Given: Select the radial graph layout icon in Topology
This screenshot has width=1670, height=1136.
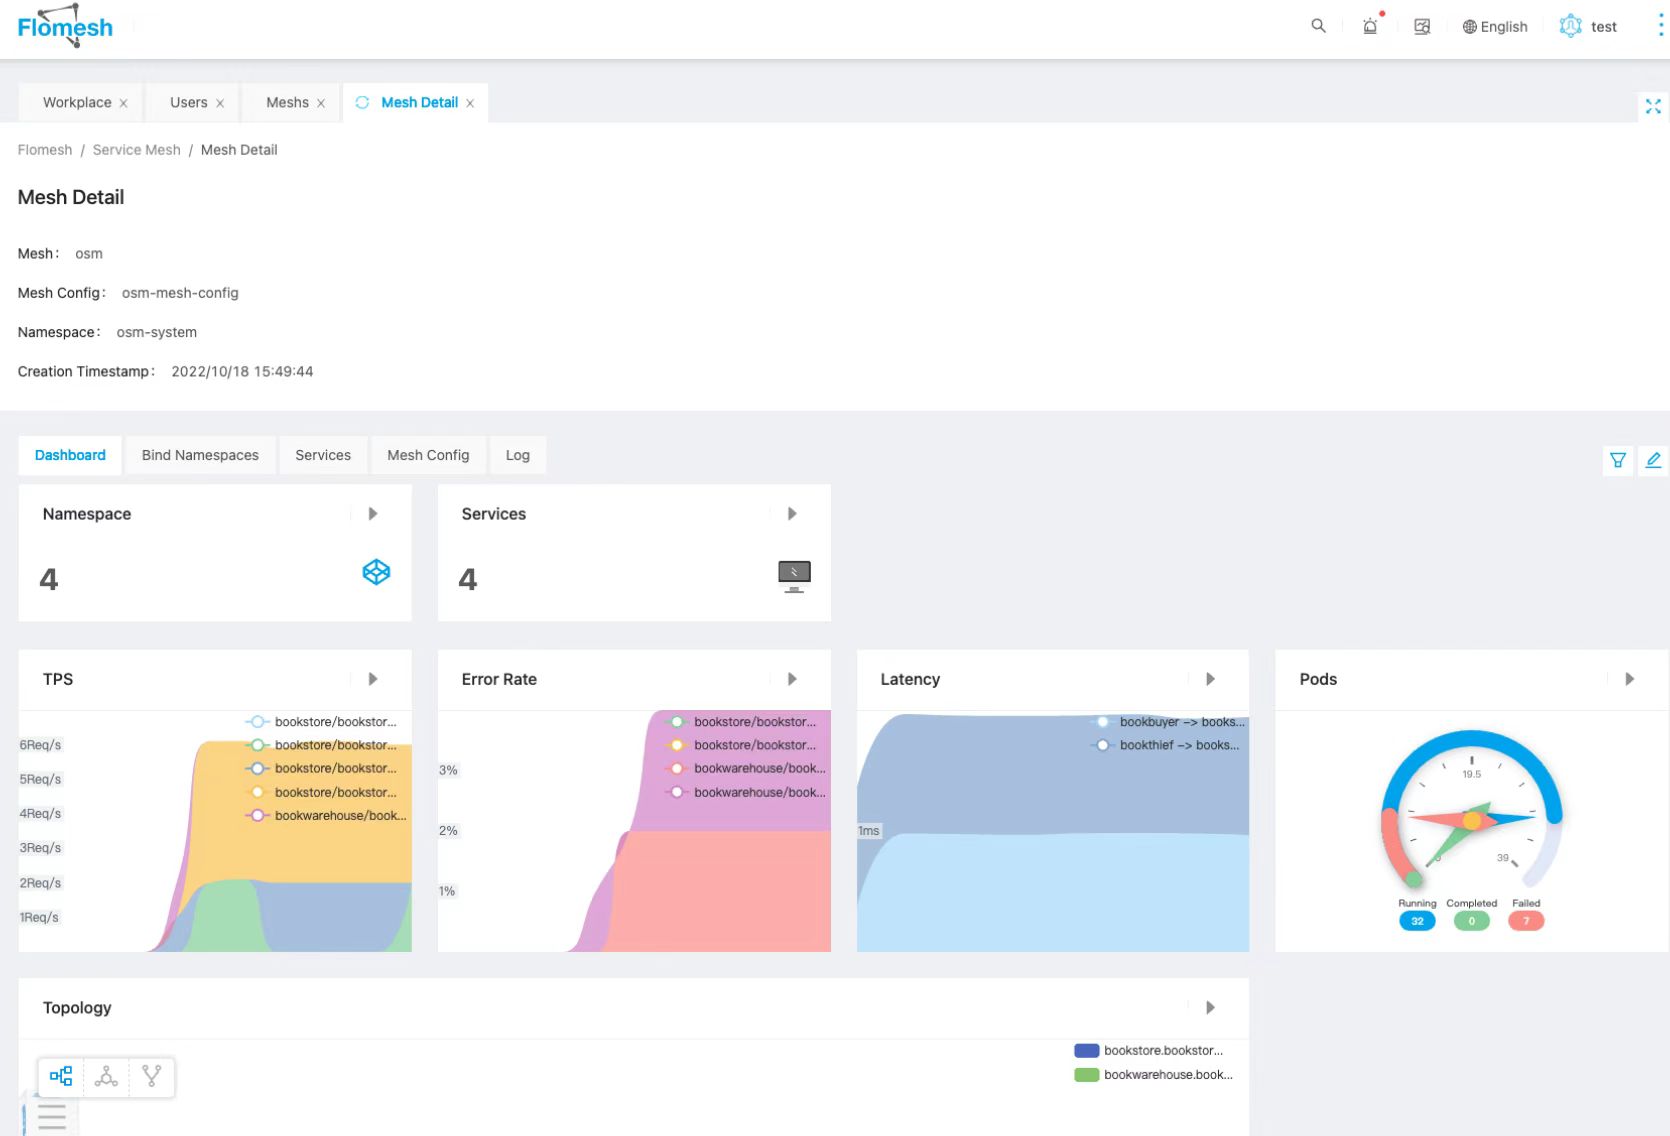Looking at the screenshot, I should [x=106, y=1076].
